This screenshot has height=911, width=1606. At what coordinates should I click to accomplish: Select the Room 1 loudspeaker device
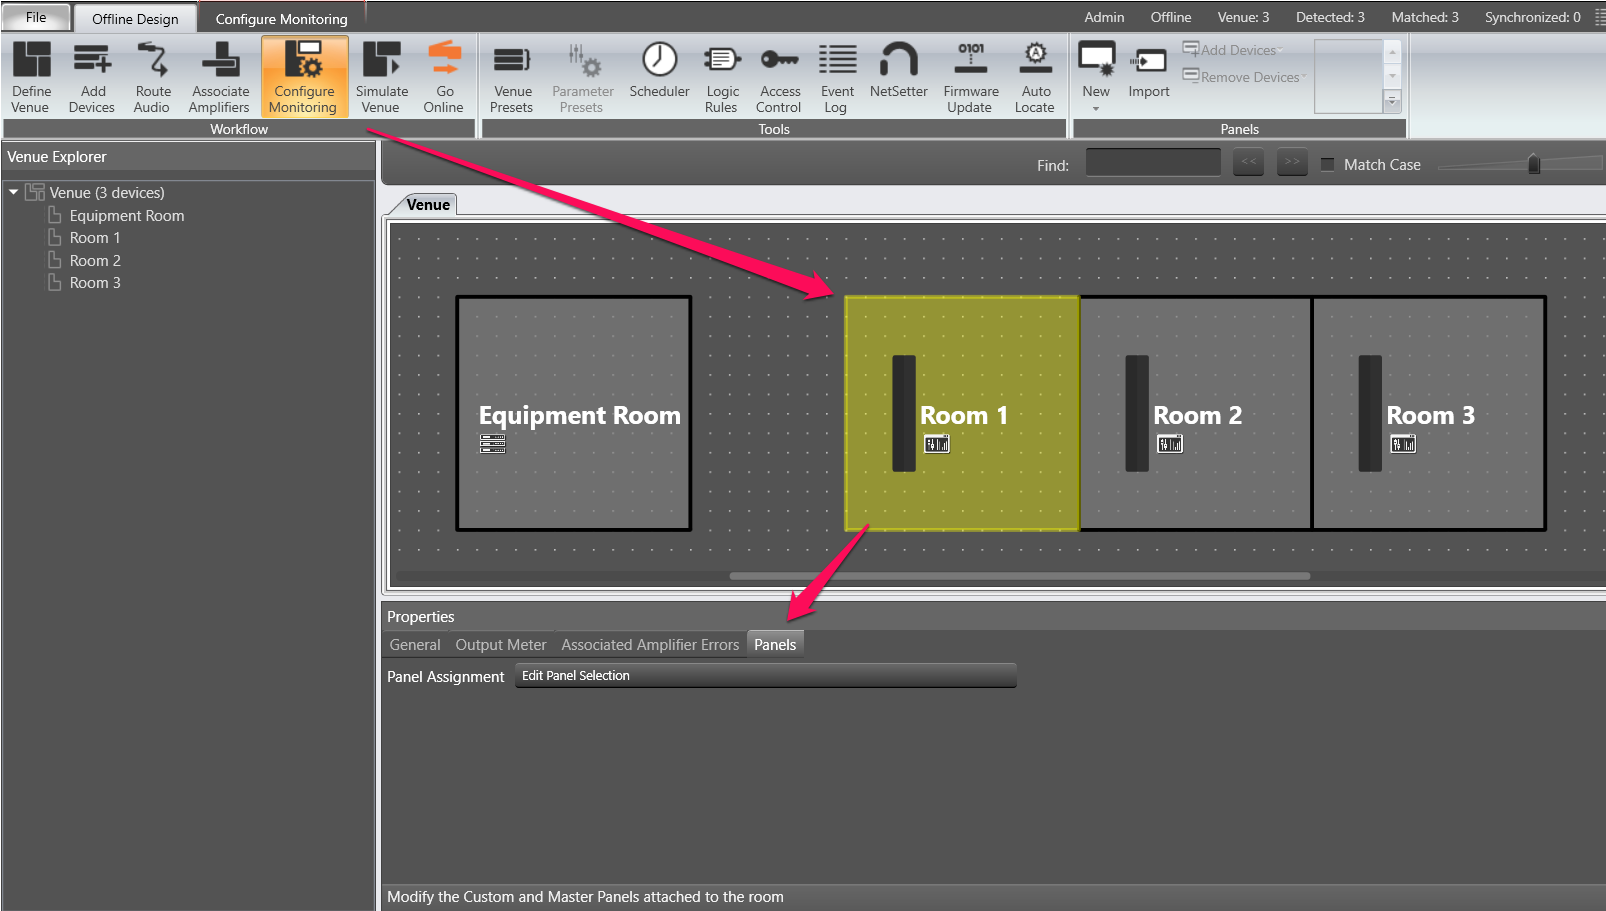click(904, 413)
